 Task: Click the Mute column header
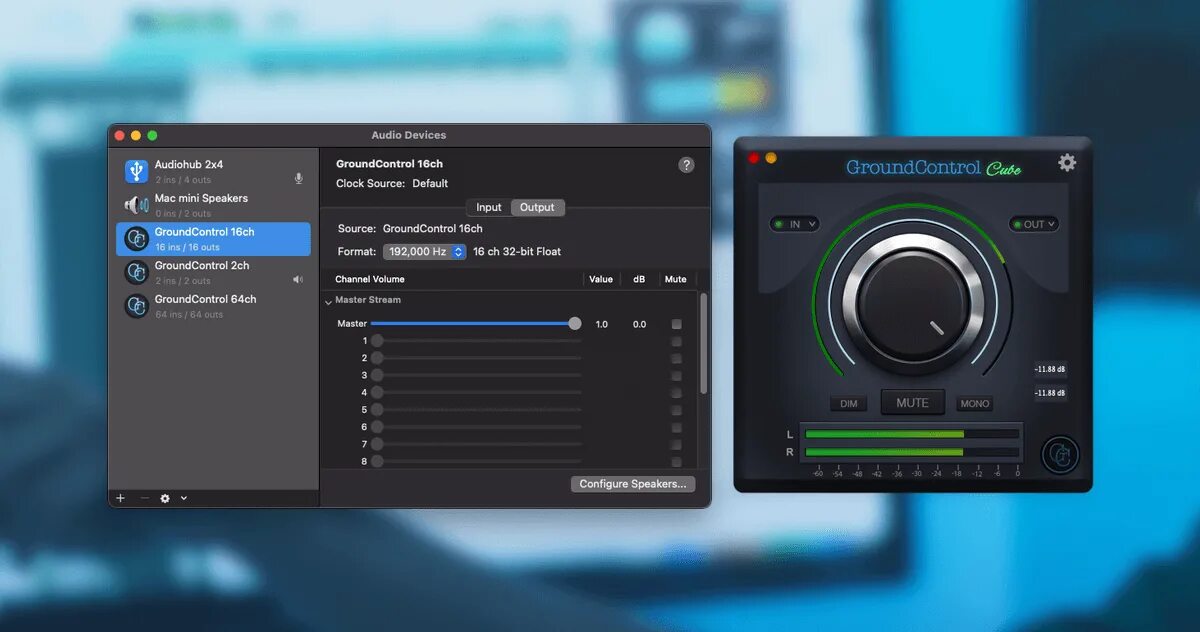pyautogui.click(x=676, y=279)
